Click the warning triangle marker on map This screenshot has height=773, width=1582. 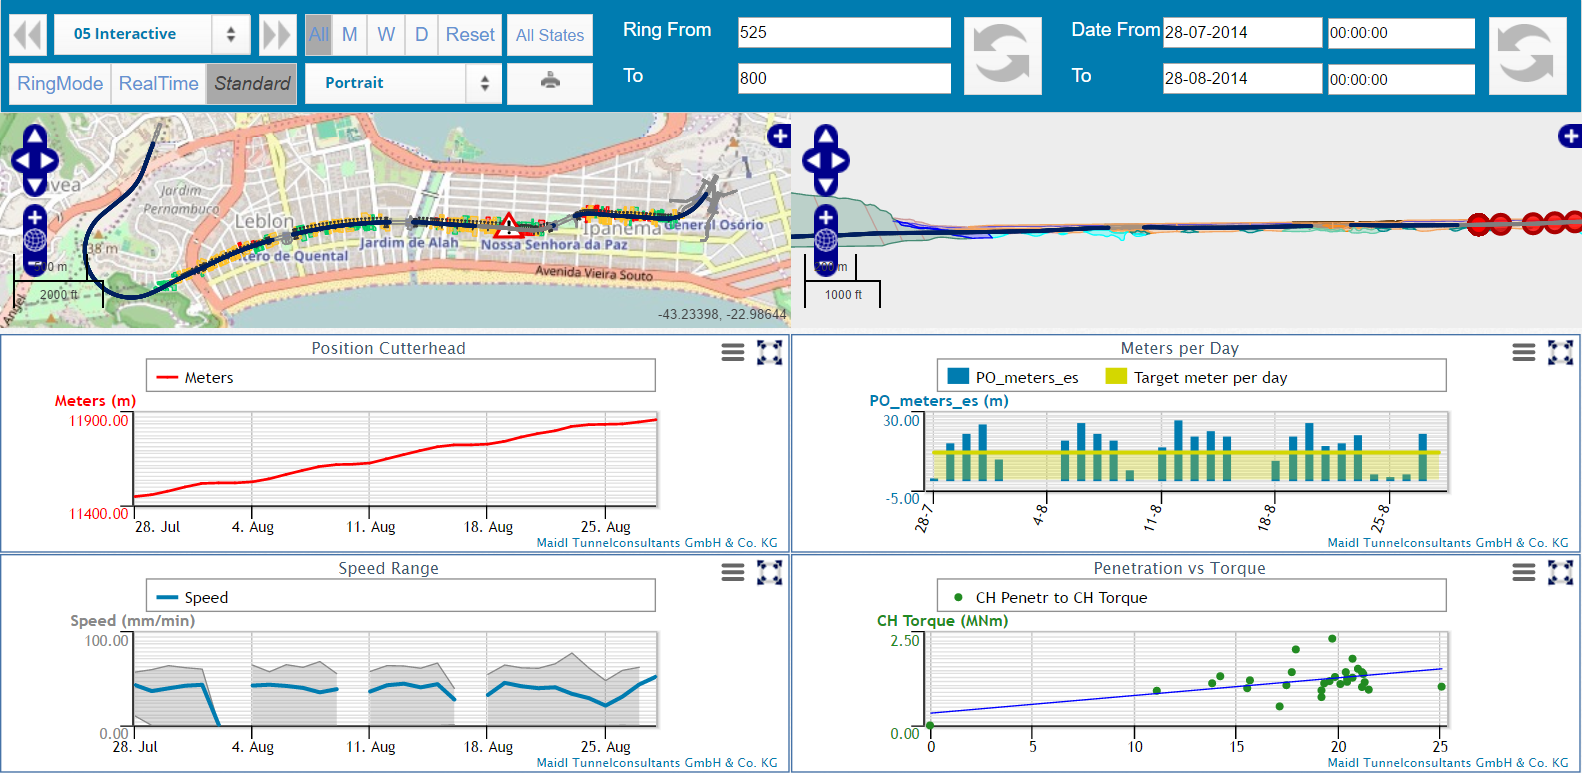(x=508, y=225)
